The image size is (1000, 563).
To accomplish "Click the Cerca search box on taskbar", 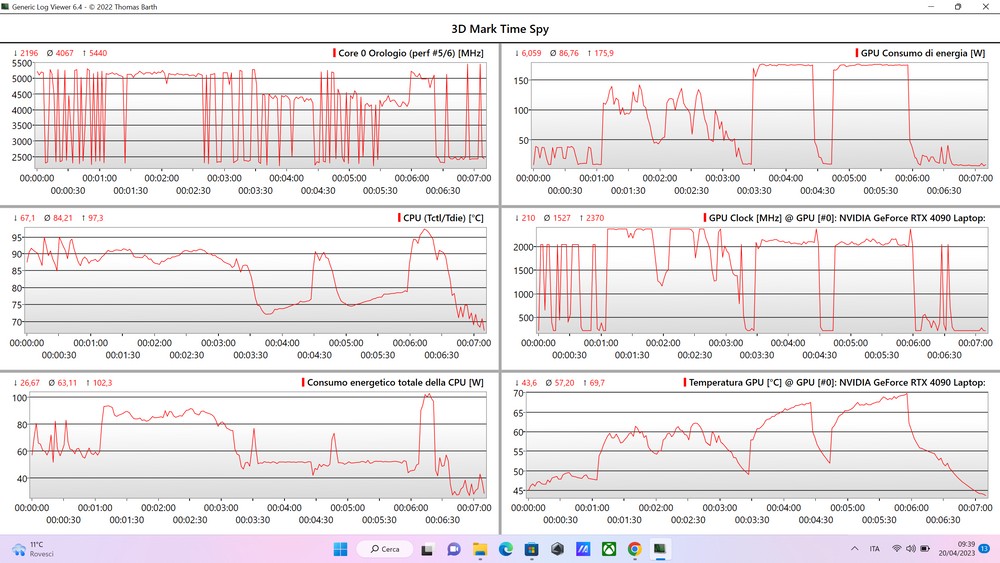I will click(385, 549).
